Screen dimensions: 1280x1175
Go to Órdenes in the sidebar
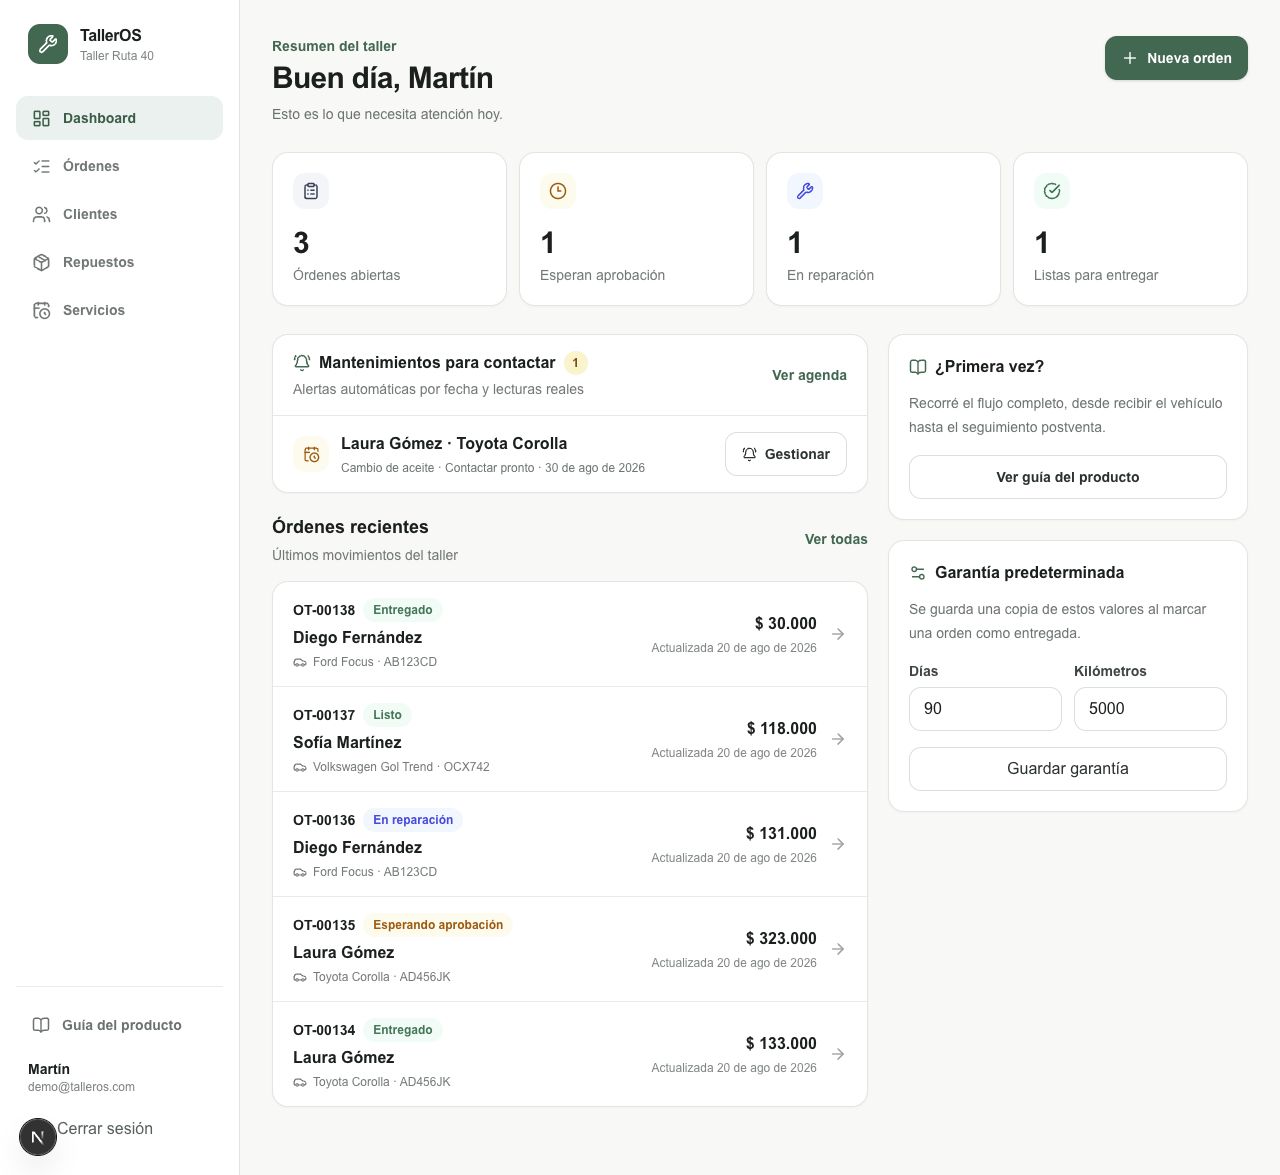tap(119, 166)
